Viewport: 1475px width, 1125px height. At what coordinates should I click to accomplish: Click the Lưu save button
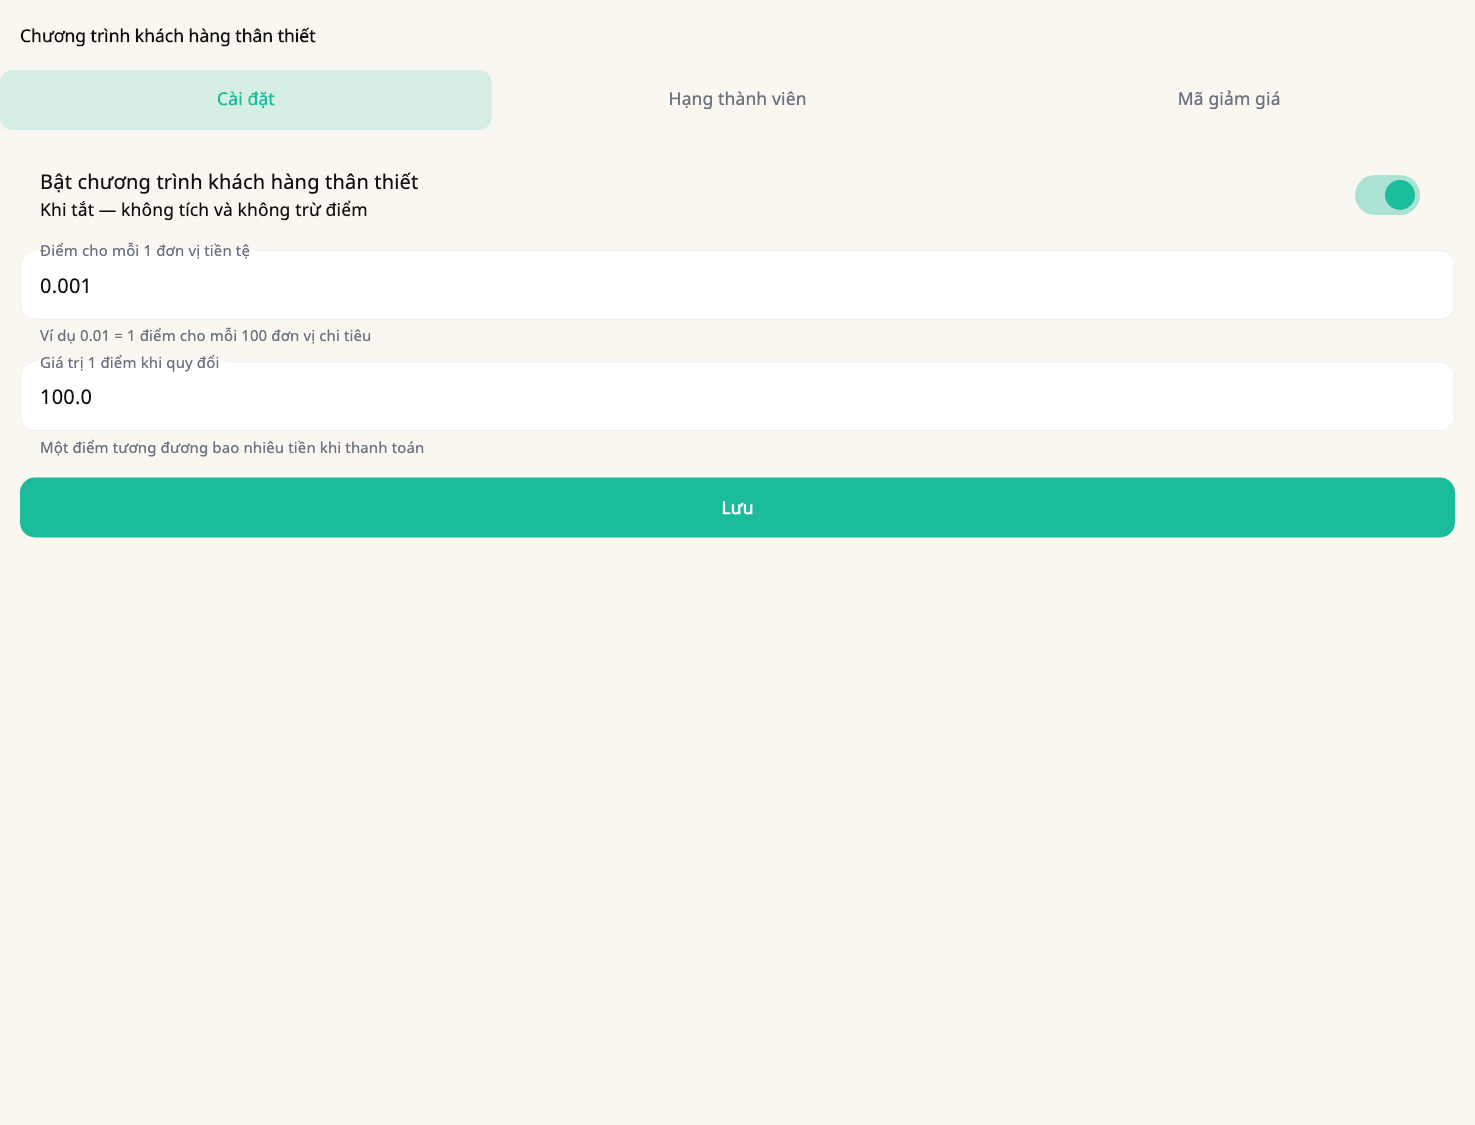[x=737, y=508]
